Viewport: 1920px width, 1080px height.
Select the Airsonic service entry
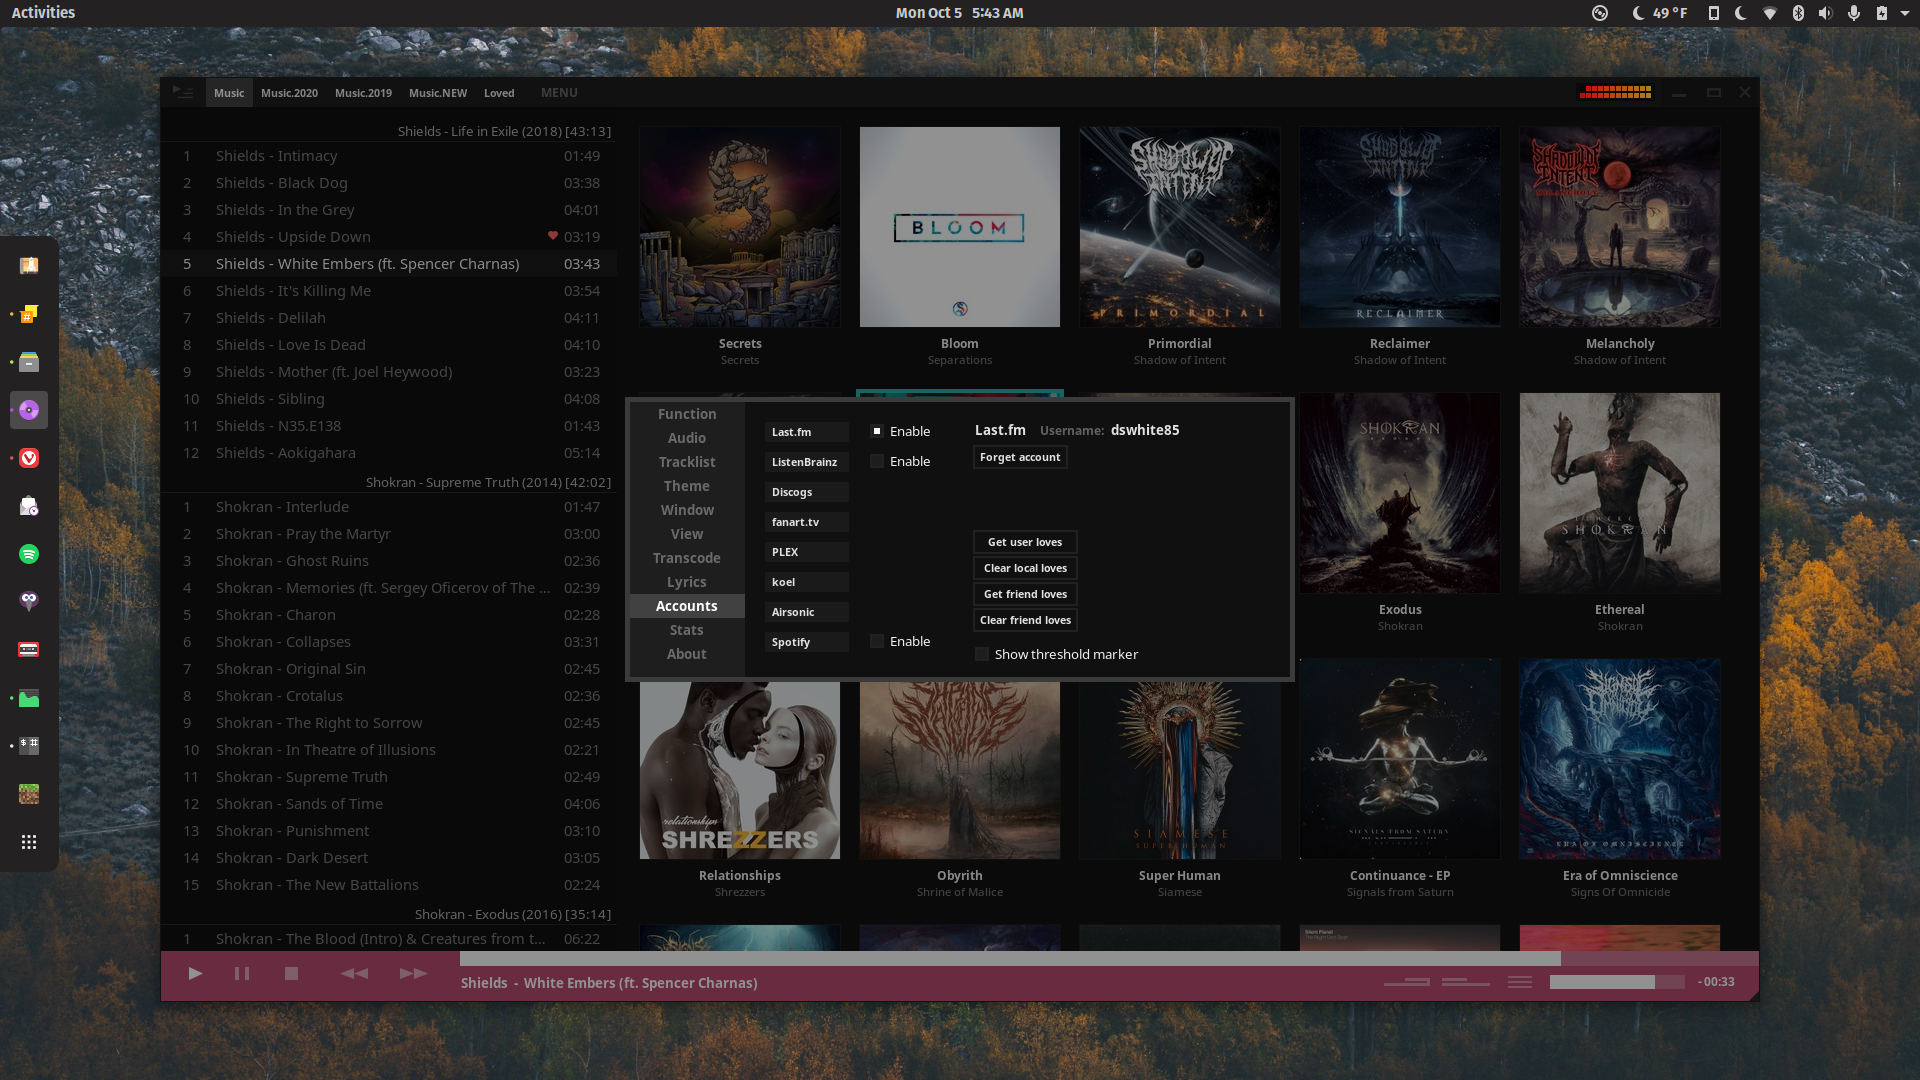tap(807, 612)
